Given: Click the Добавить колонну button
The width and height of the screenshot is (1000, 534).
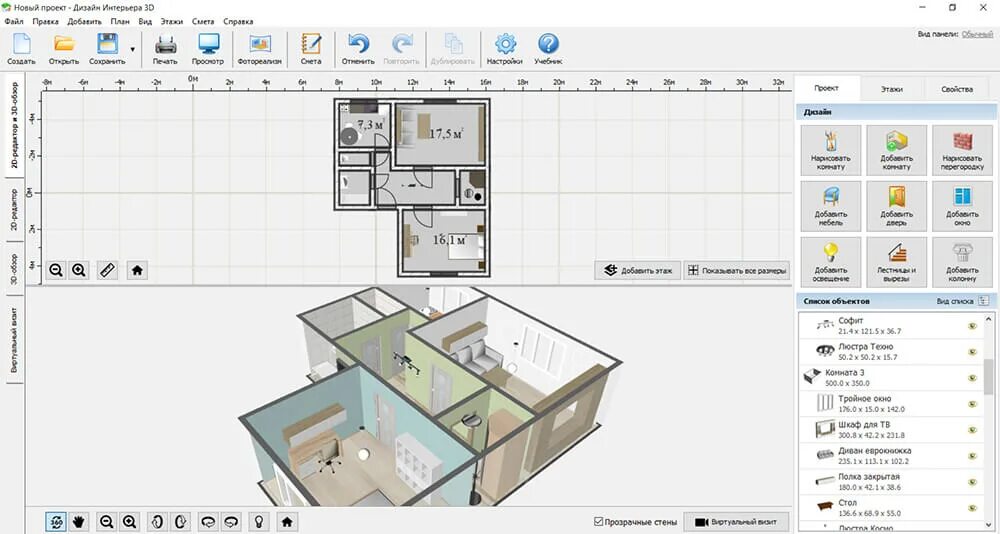Looking at the screenshot, I should click(x=962, y=262).
